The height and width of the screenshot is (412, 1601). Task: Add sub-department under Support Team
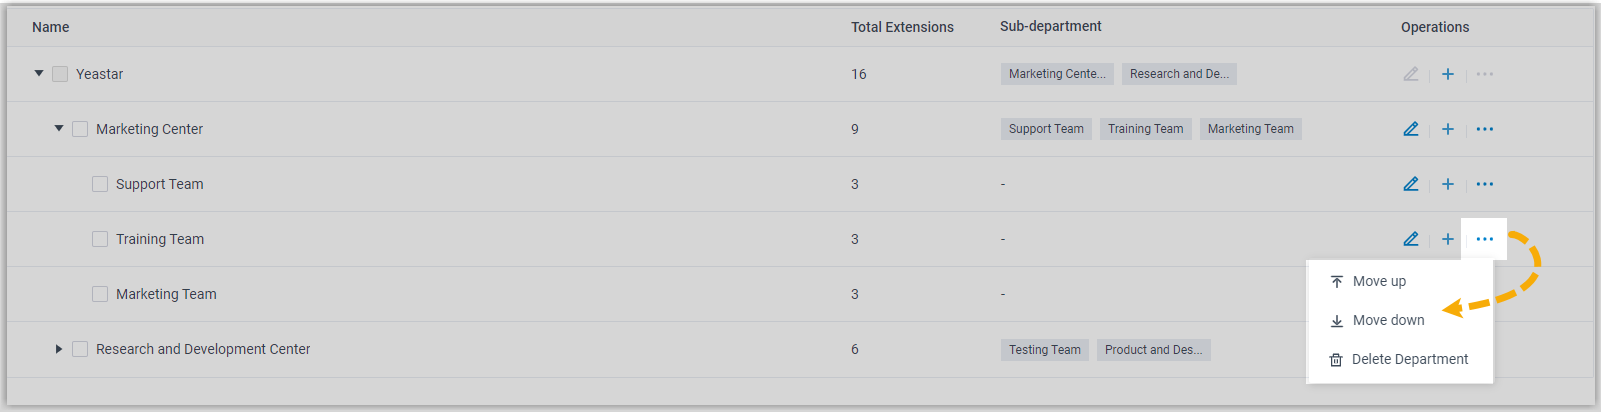pos(1447,184)
